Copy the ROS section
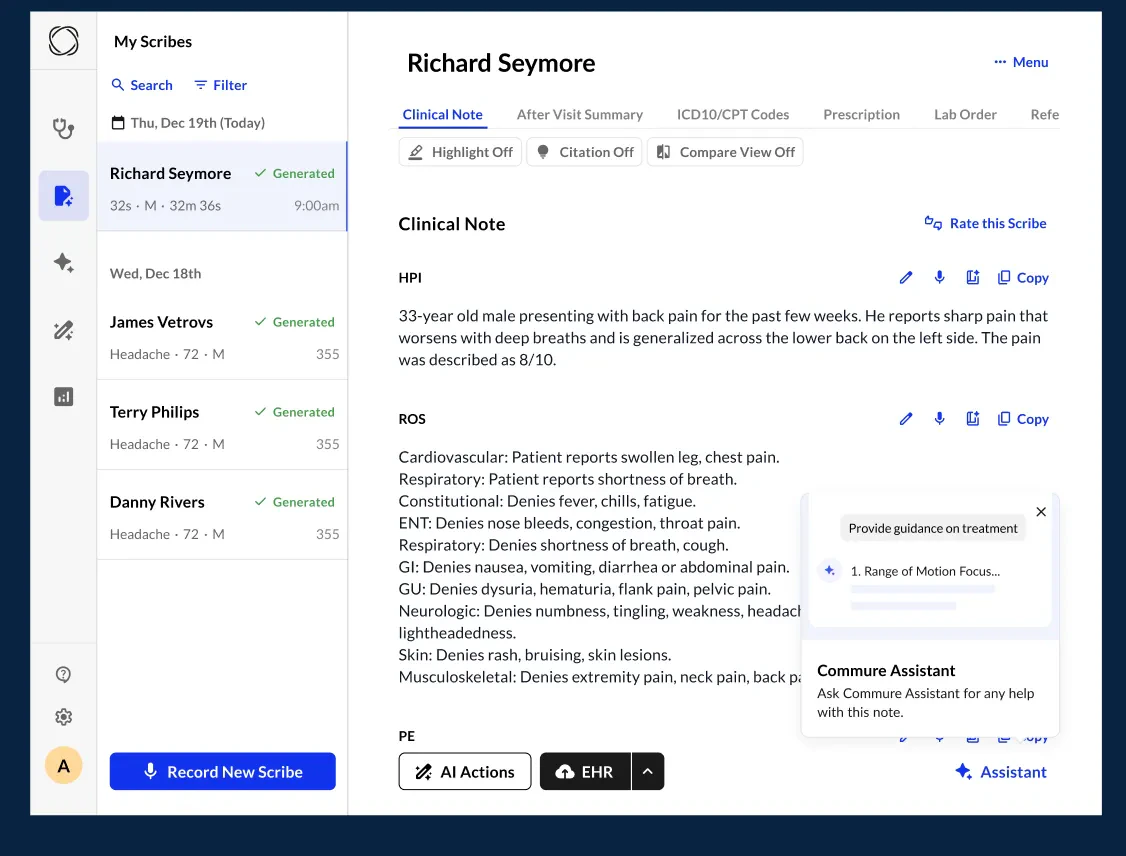 point(1023,419)
